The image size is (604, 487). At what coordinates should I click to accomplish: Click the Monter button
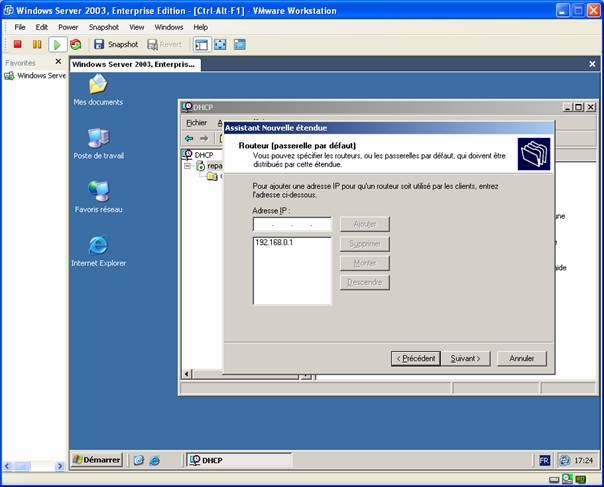(x=364, y=263)
